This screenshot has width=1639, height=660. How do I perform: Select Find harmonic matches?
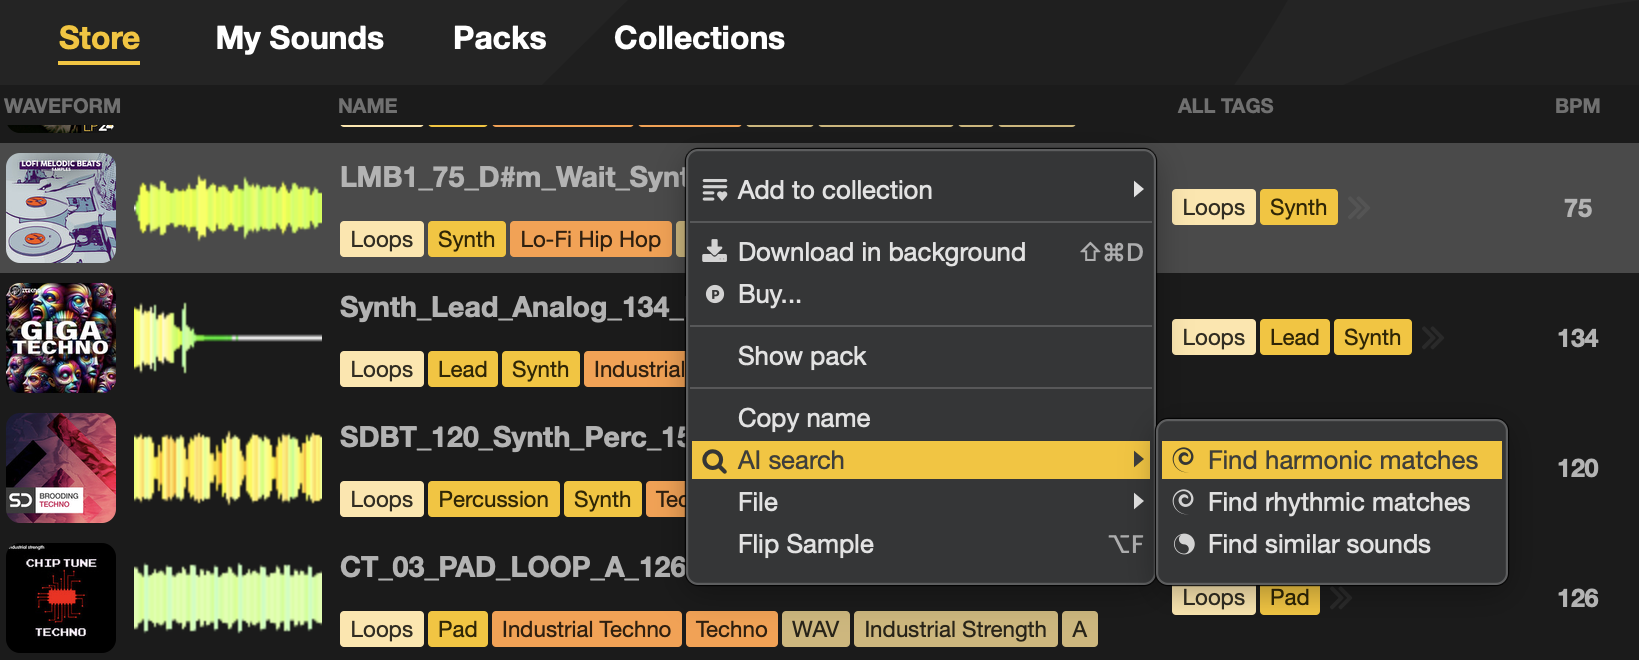[1331, 460]
